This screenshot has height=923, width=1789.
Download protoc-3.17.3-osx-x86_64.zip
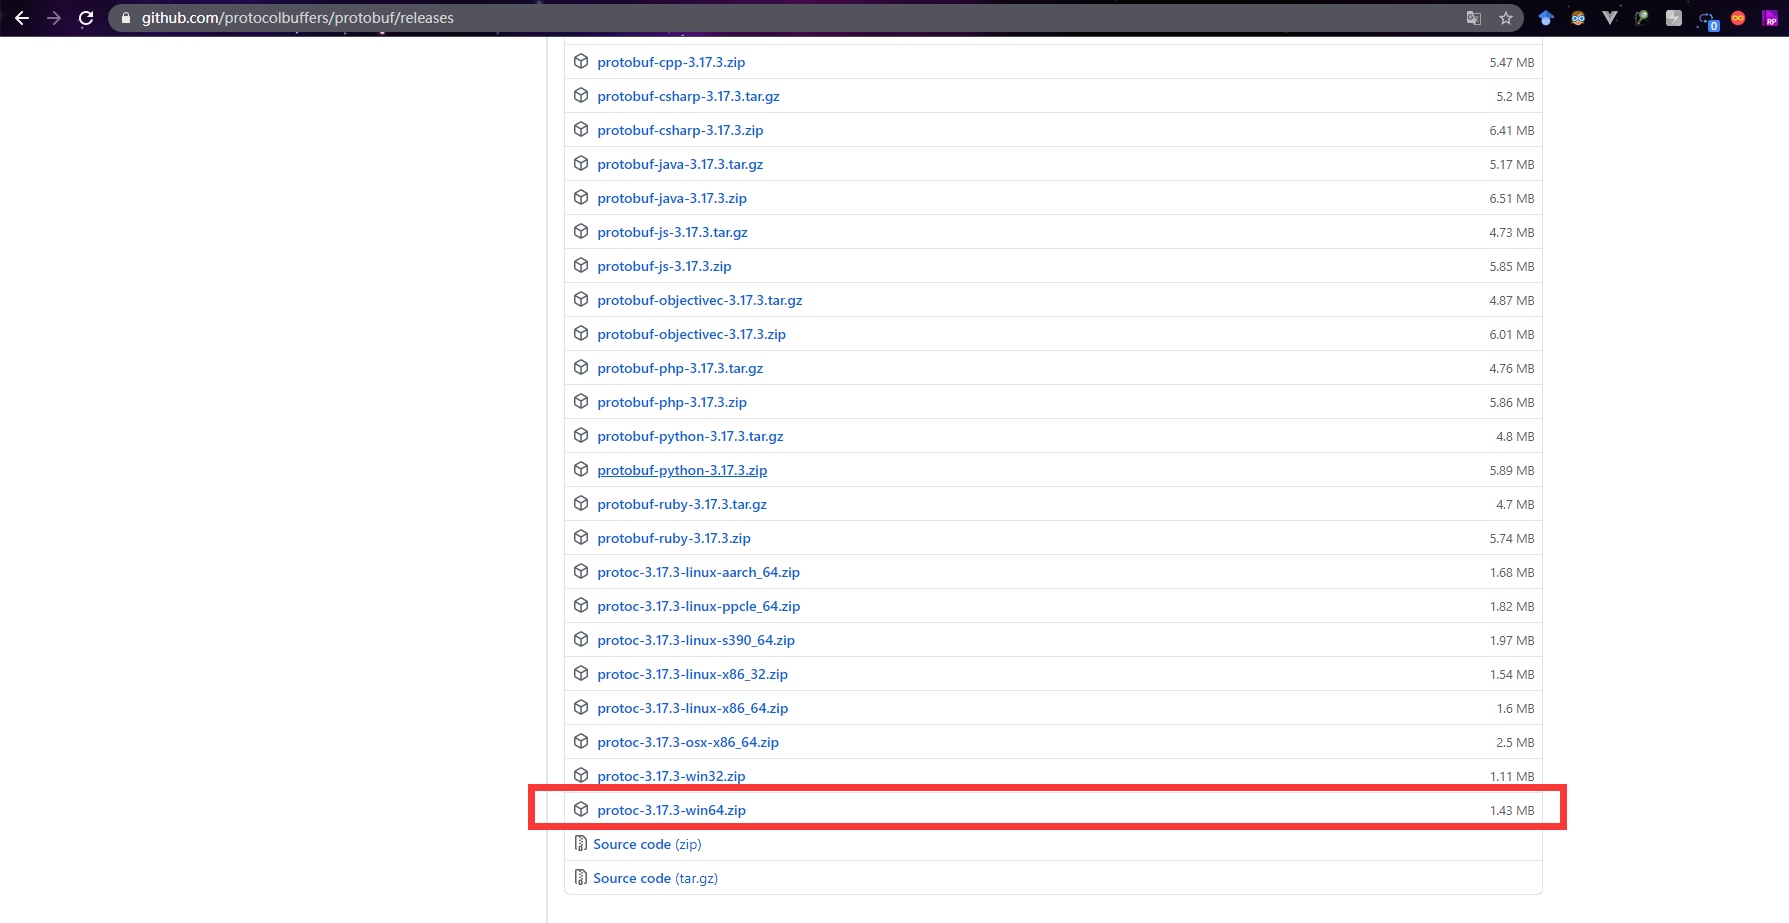click(688, 742)
